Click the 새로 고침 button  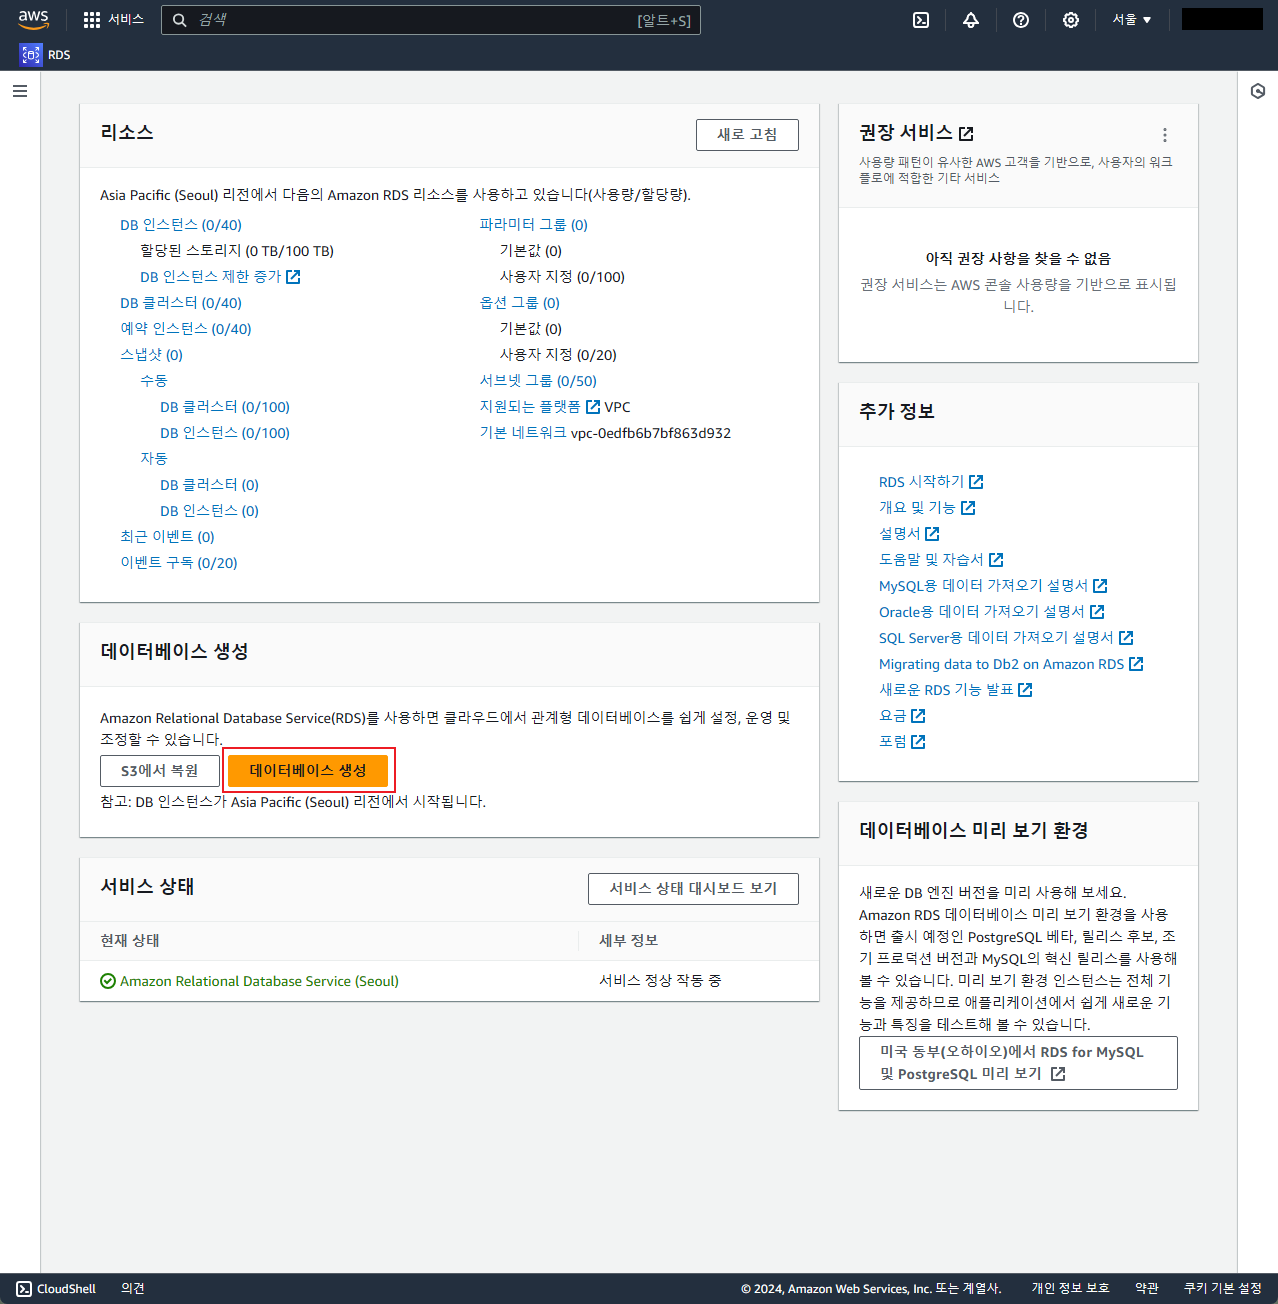[747, 135]
